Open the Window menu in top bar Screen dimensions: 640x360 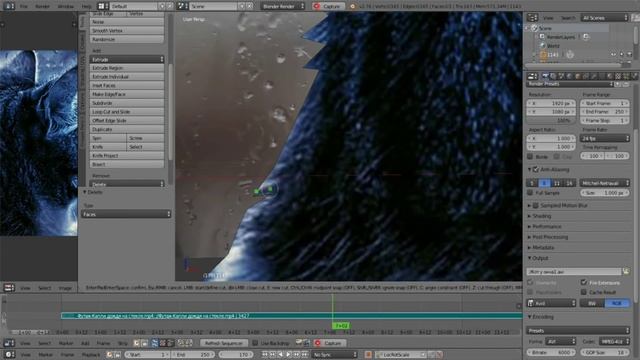(66, 6)
